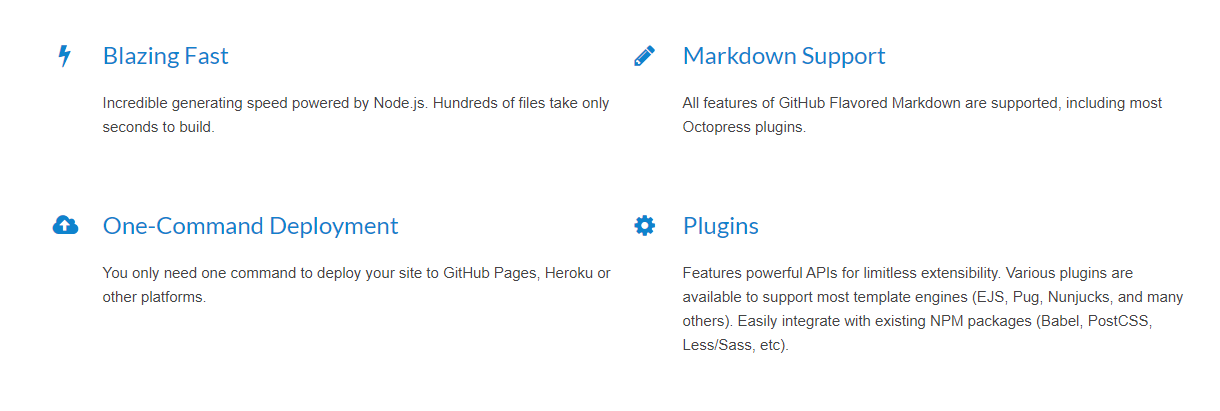Click the Octopress plugins text

pos(743,128)
